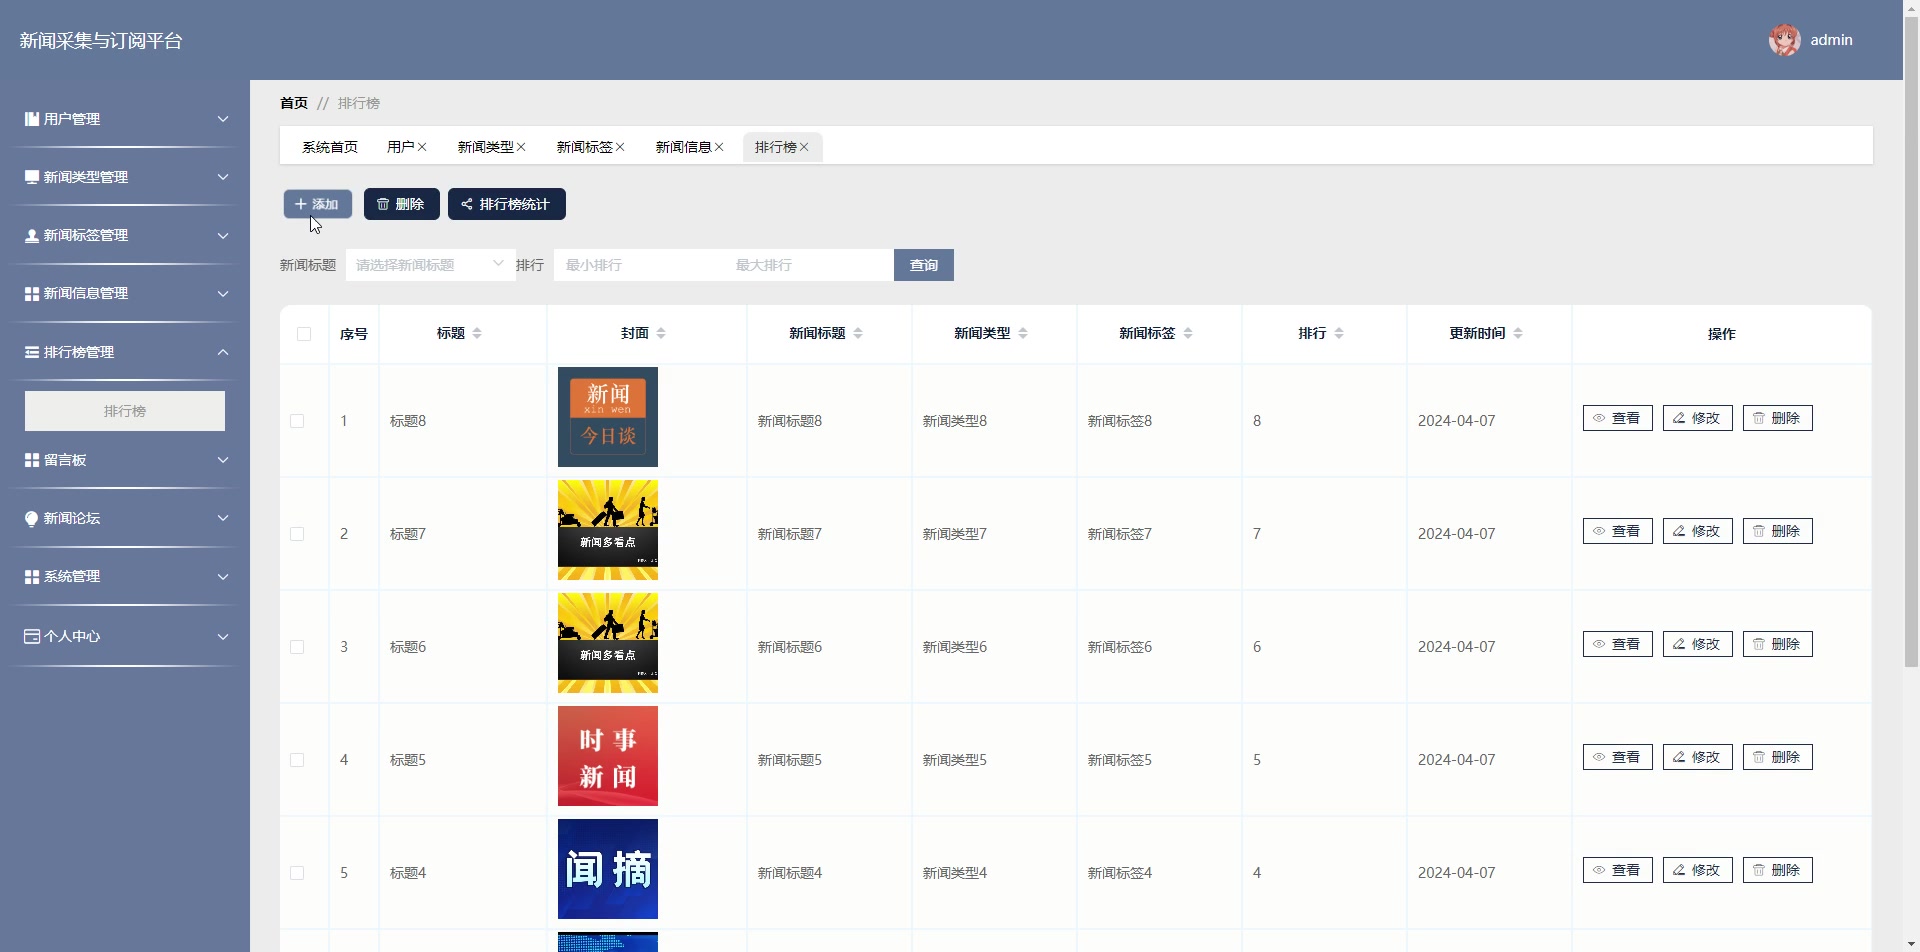Screen dimensions: 1920x952
Task: Sort by the 更新时间 column sort arrows
Action: point(1518,333)
